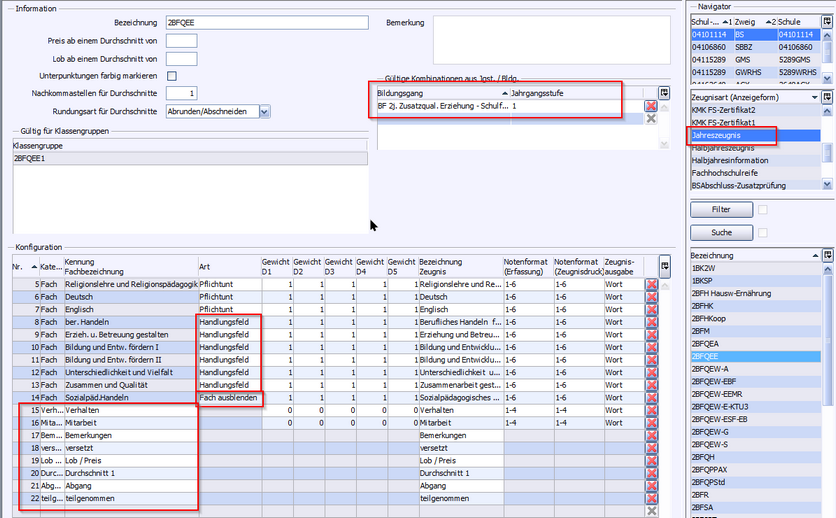Toggle 'Unterpunktungen farbig markieren' checkbox
Image resolution: width=836 pixels, height=518 pixels.
172,76
